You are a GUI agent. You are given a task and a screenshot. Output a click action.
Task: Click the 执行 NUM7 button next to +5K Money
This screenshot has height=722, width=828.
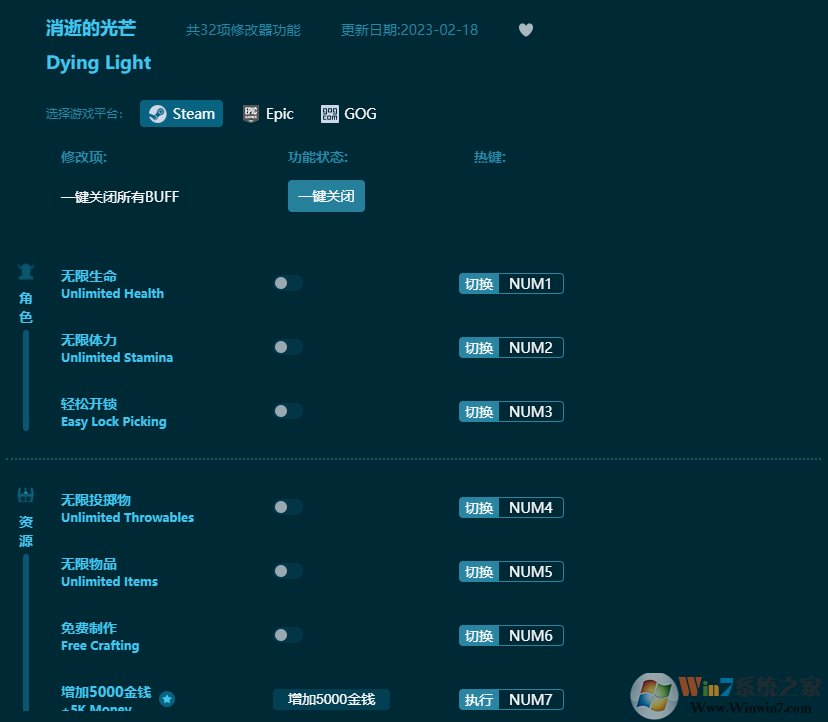[x=511, y=699]
